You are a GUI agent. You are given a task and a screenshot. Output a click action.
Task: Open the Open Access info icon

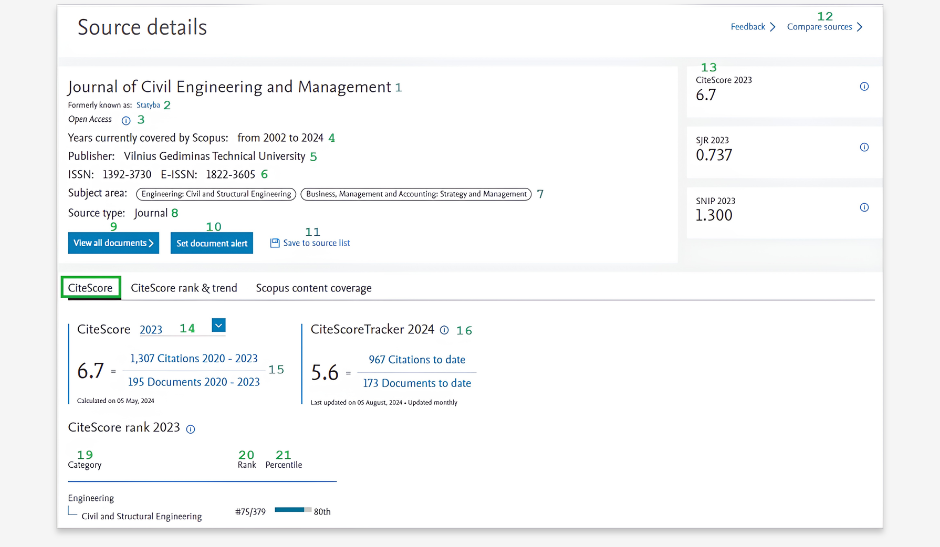pos(126,121)
